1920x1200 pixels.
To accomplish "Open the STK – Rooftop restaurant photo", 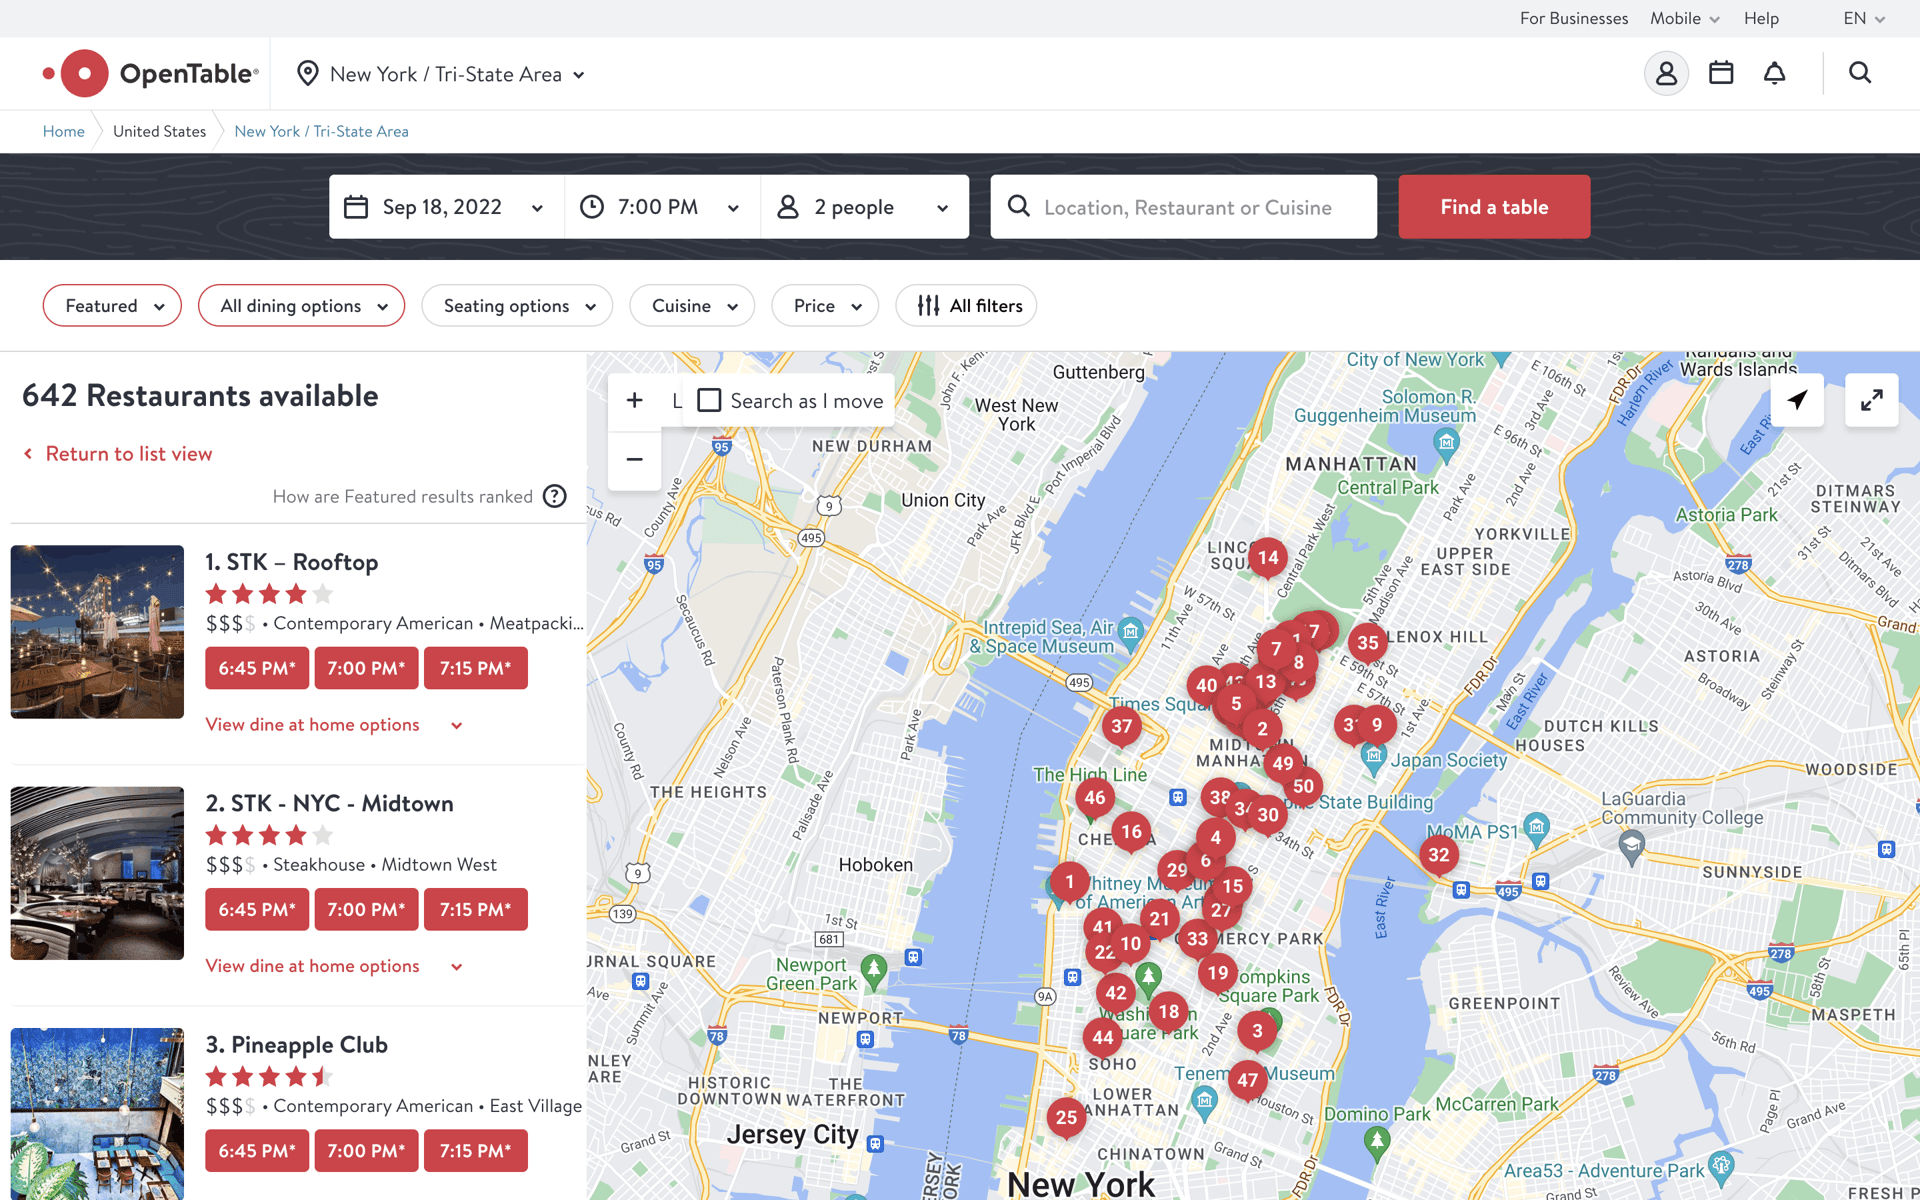I will click(97, 632).
